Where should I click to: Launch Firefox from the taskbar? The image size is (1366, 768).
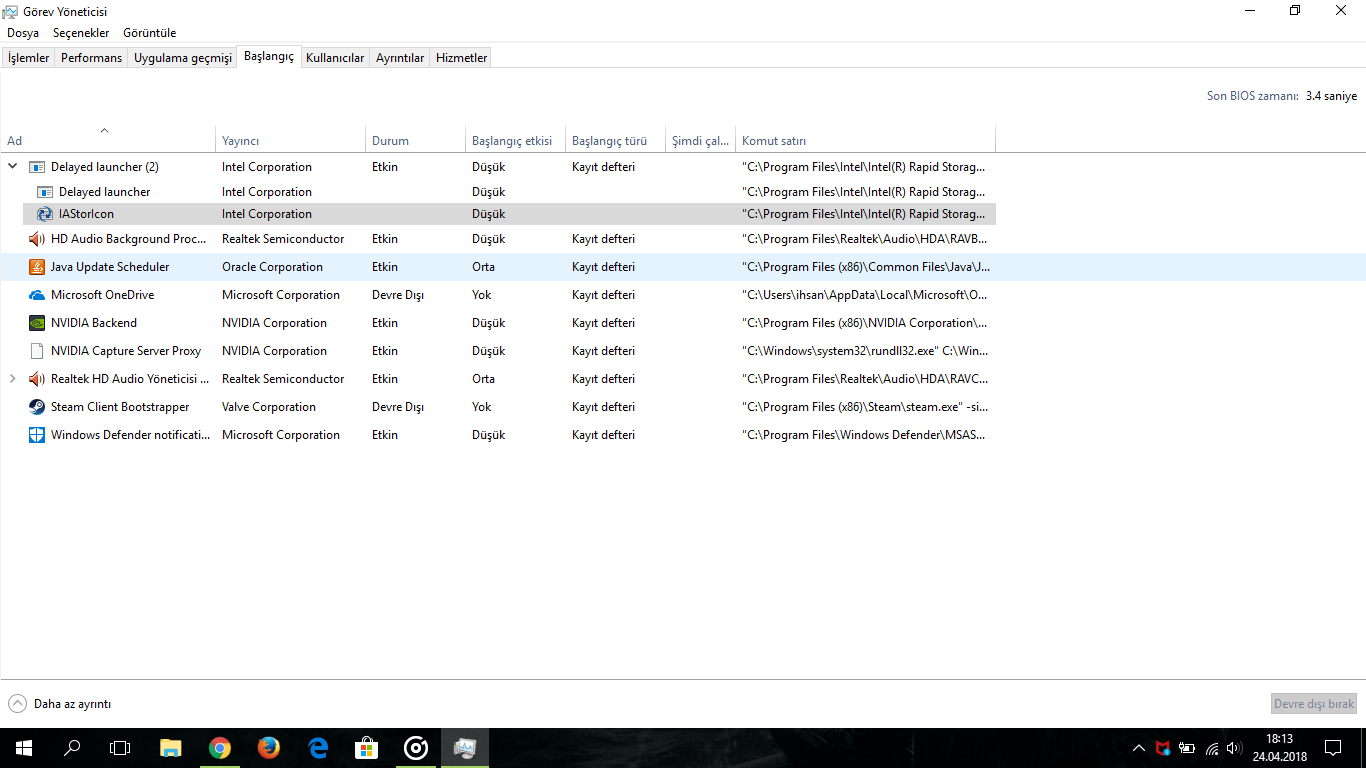click(x=268, y=748)
